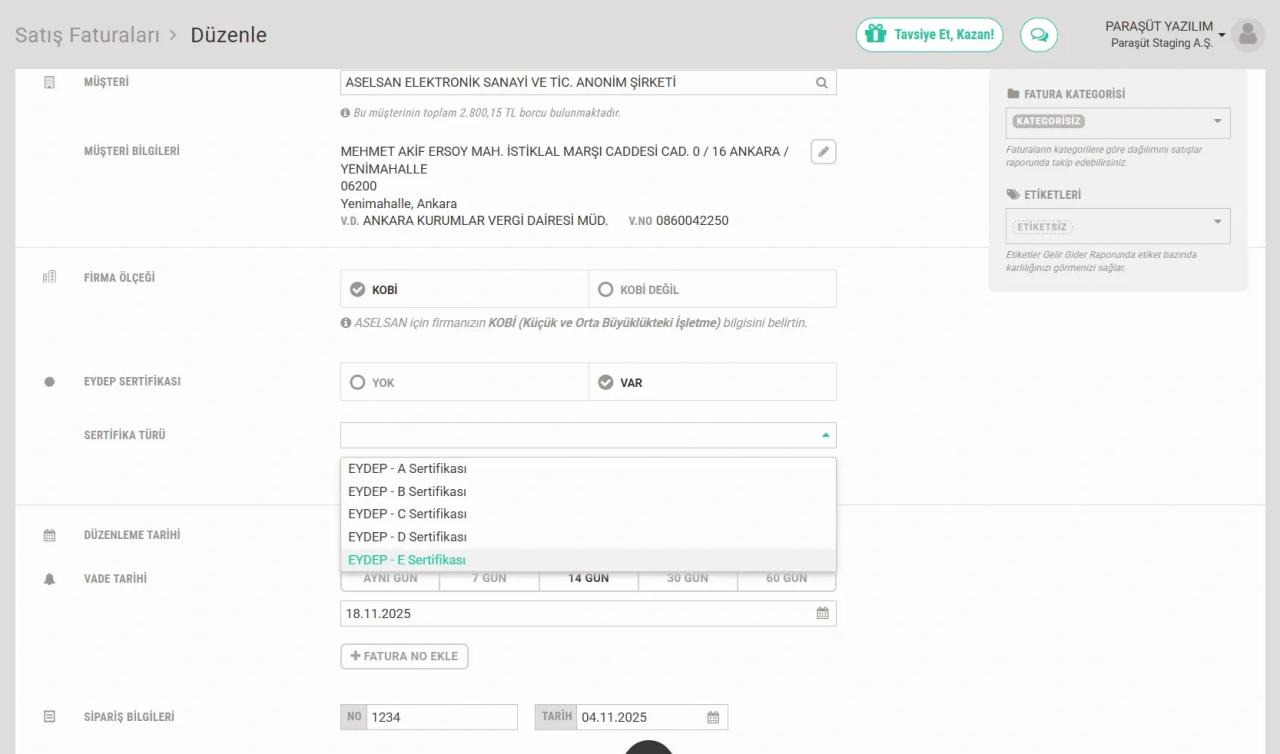Open calendar icon in Sipariş Tarih field

[x=713, y=717]
